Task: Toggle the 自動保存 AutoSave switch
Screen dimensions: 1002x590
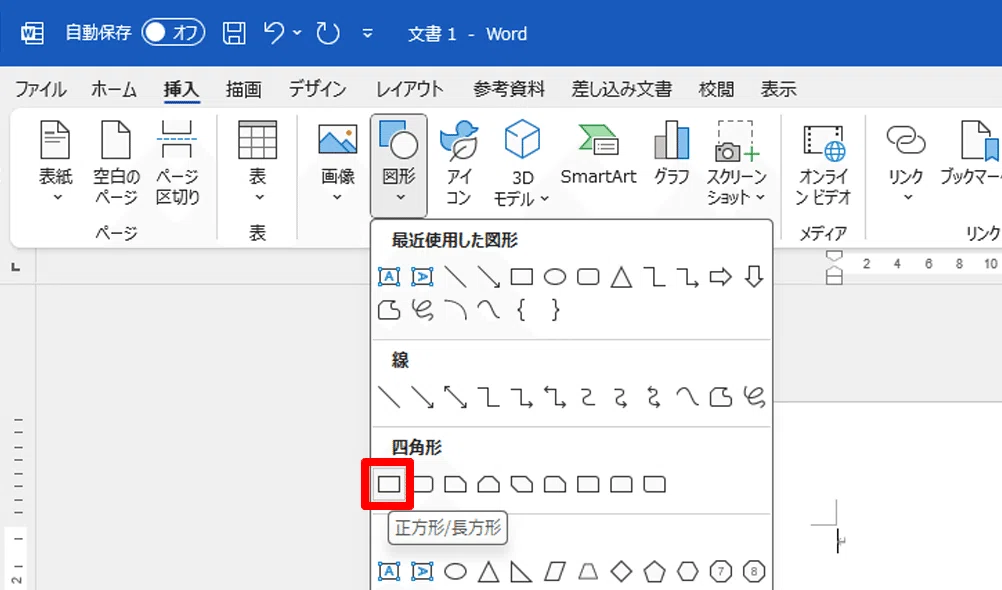Action: pyautogui.click(x=173, y=33)
